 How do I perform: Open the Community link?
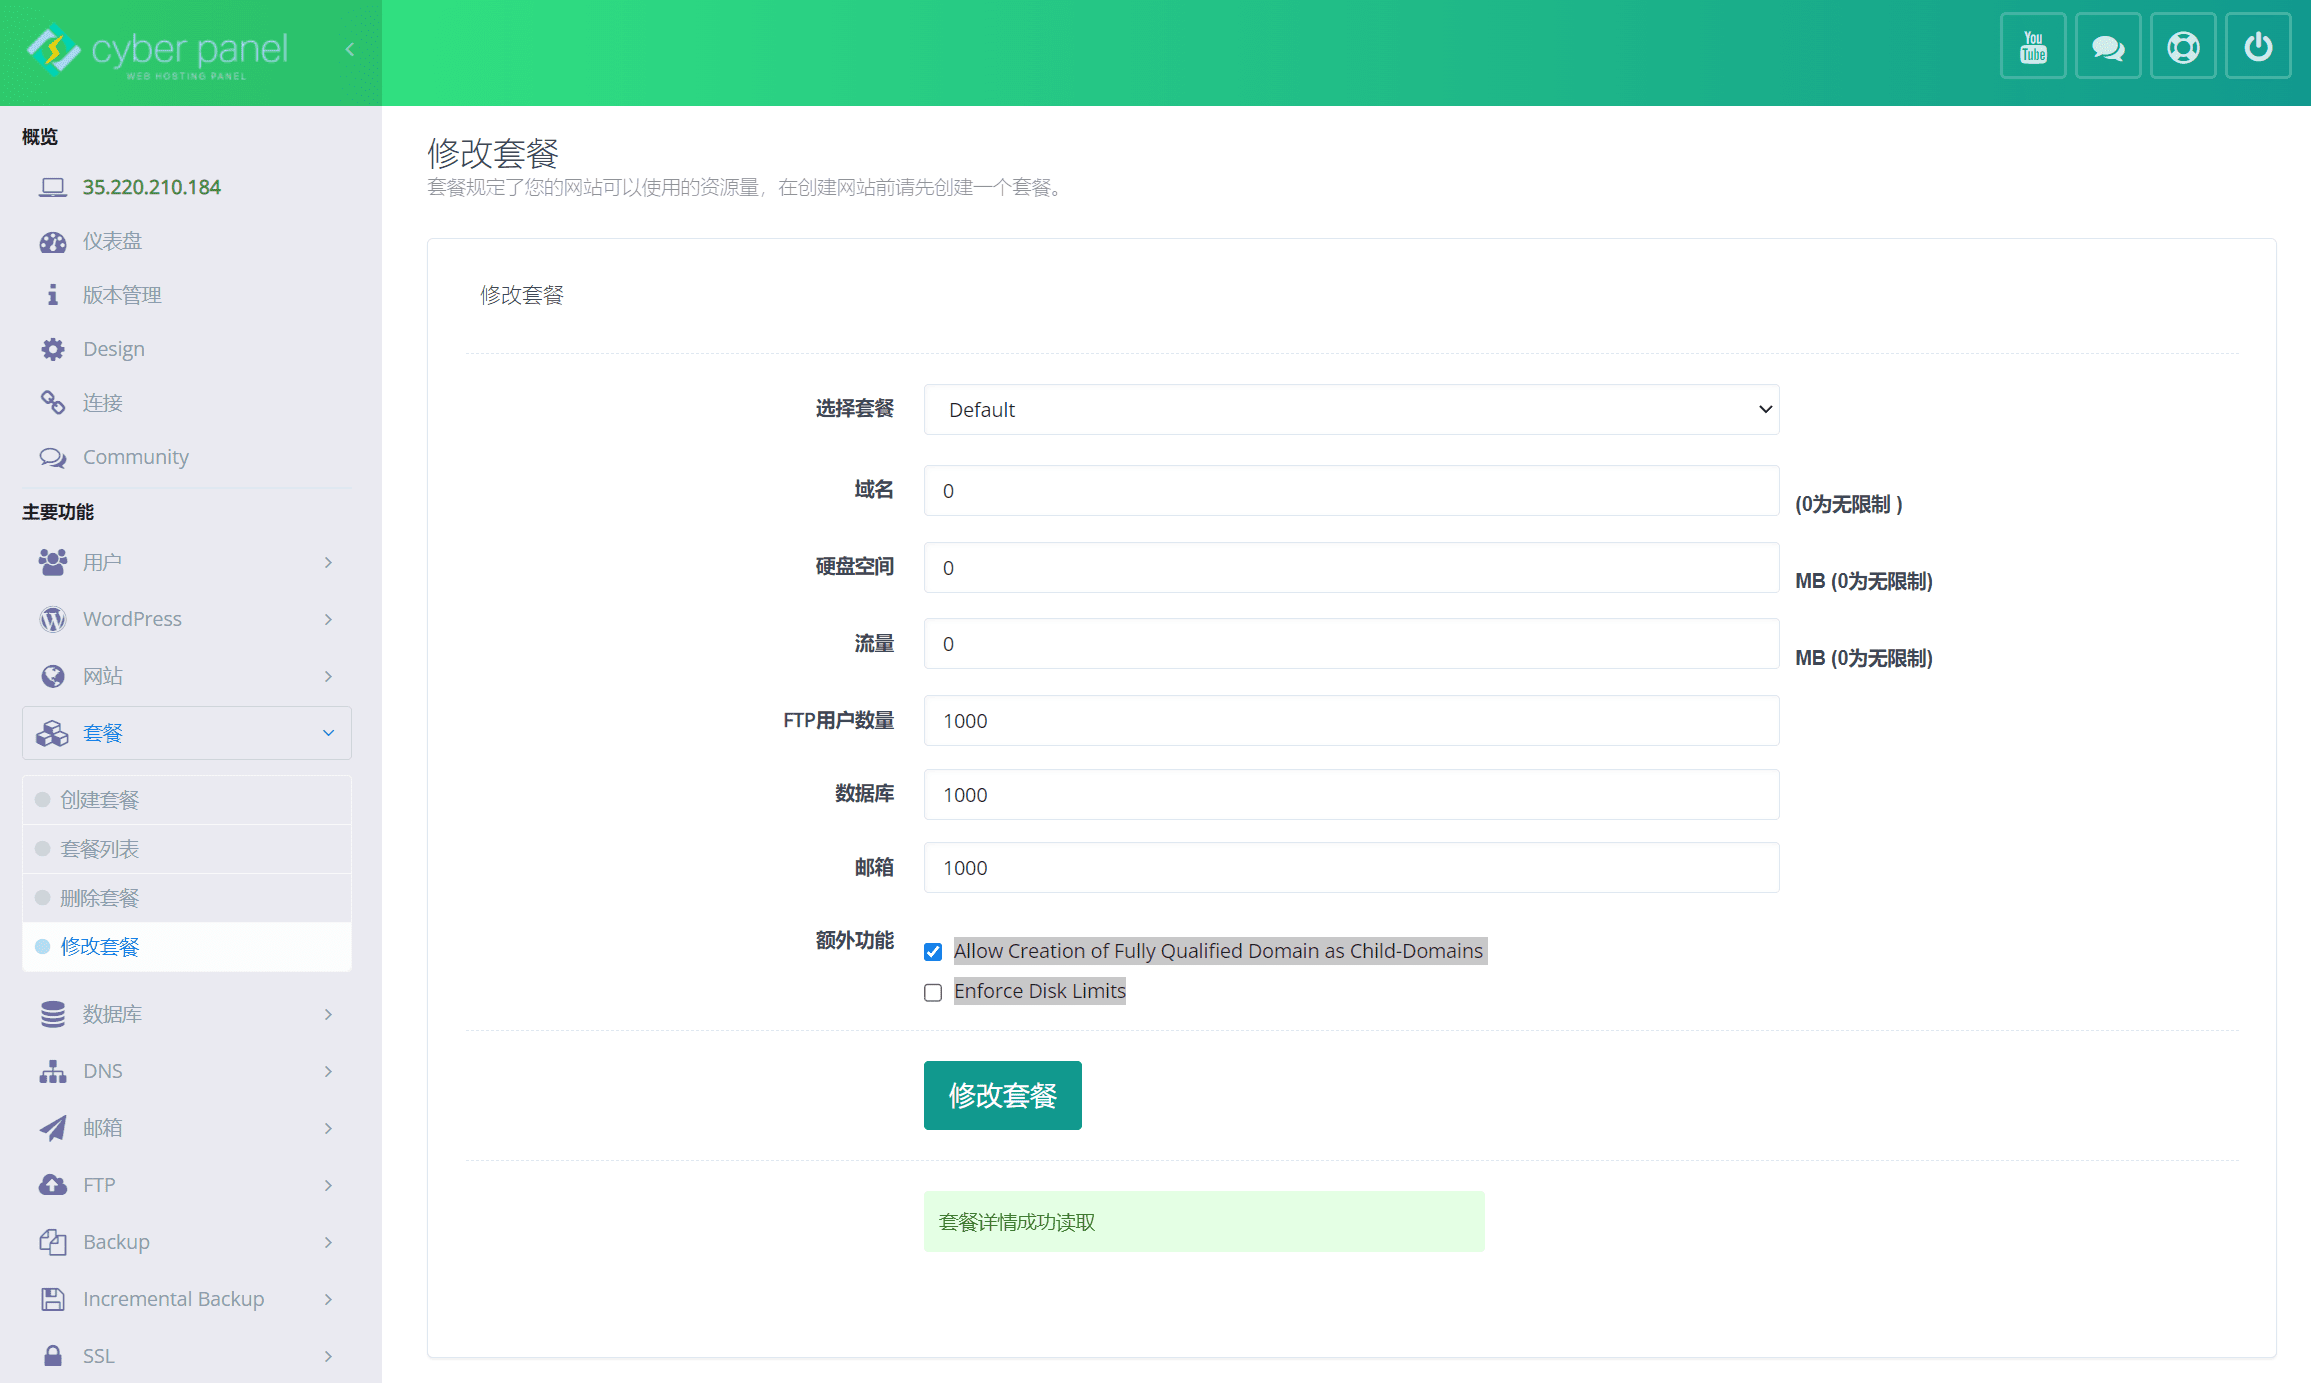click(x=135, y=457)
